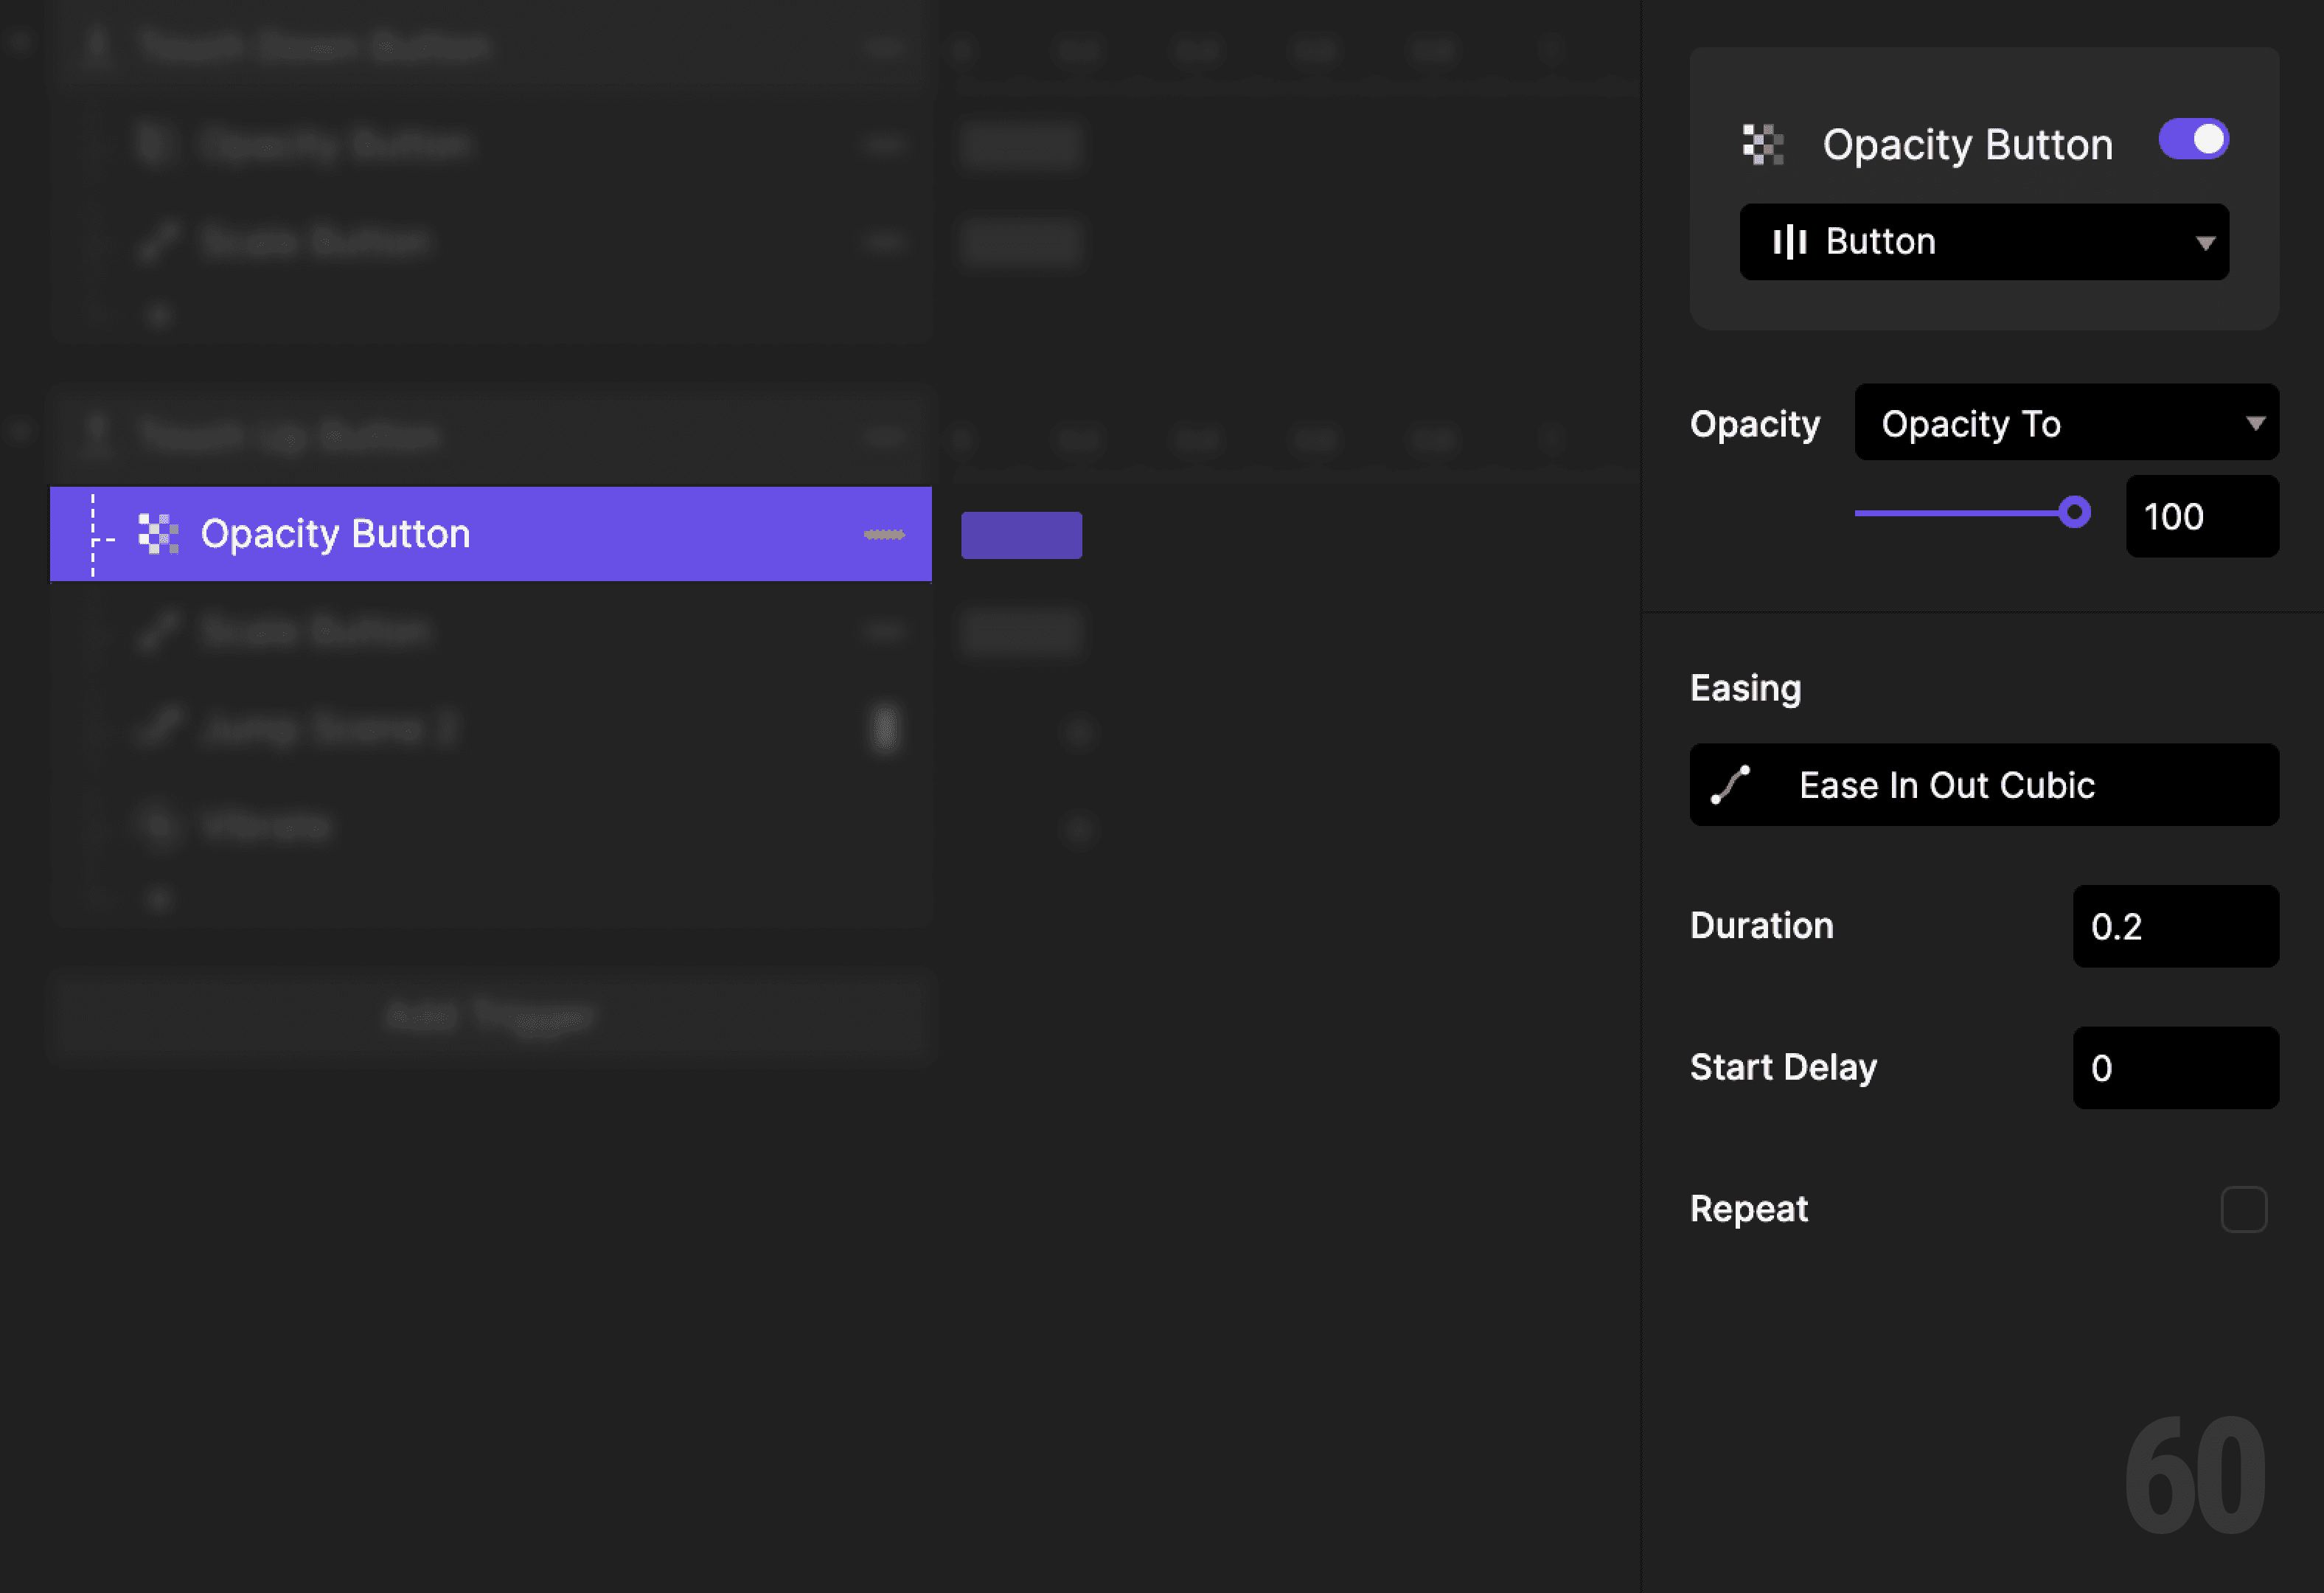Click the Opacity Button checkerboard icon in the layer list
2324x1593 pixels.
(x=158, y=534)
